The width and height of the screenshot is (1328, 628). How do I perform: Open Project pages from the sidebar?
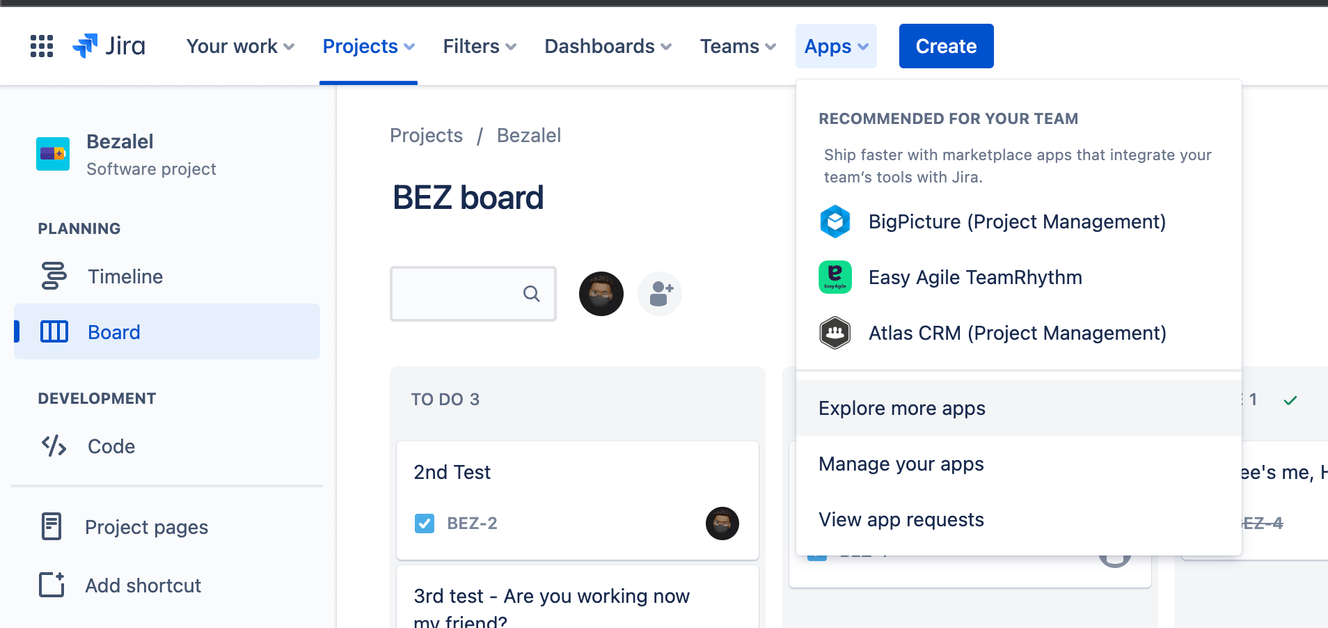144,527
